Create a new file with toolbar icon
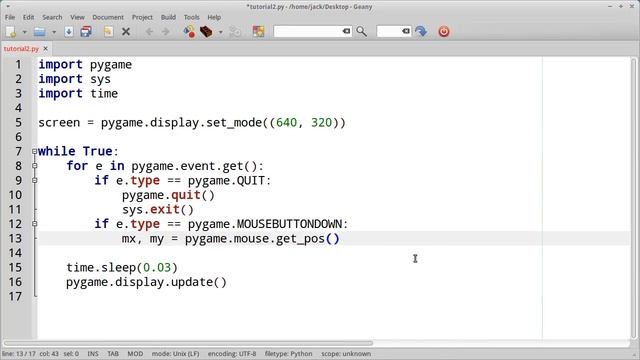 (11, 32)
